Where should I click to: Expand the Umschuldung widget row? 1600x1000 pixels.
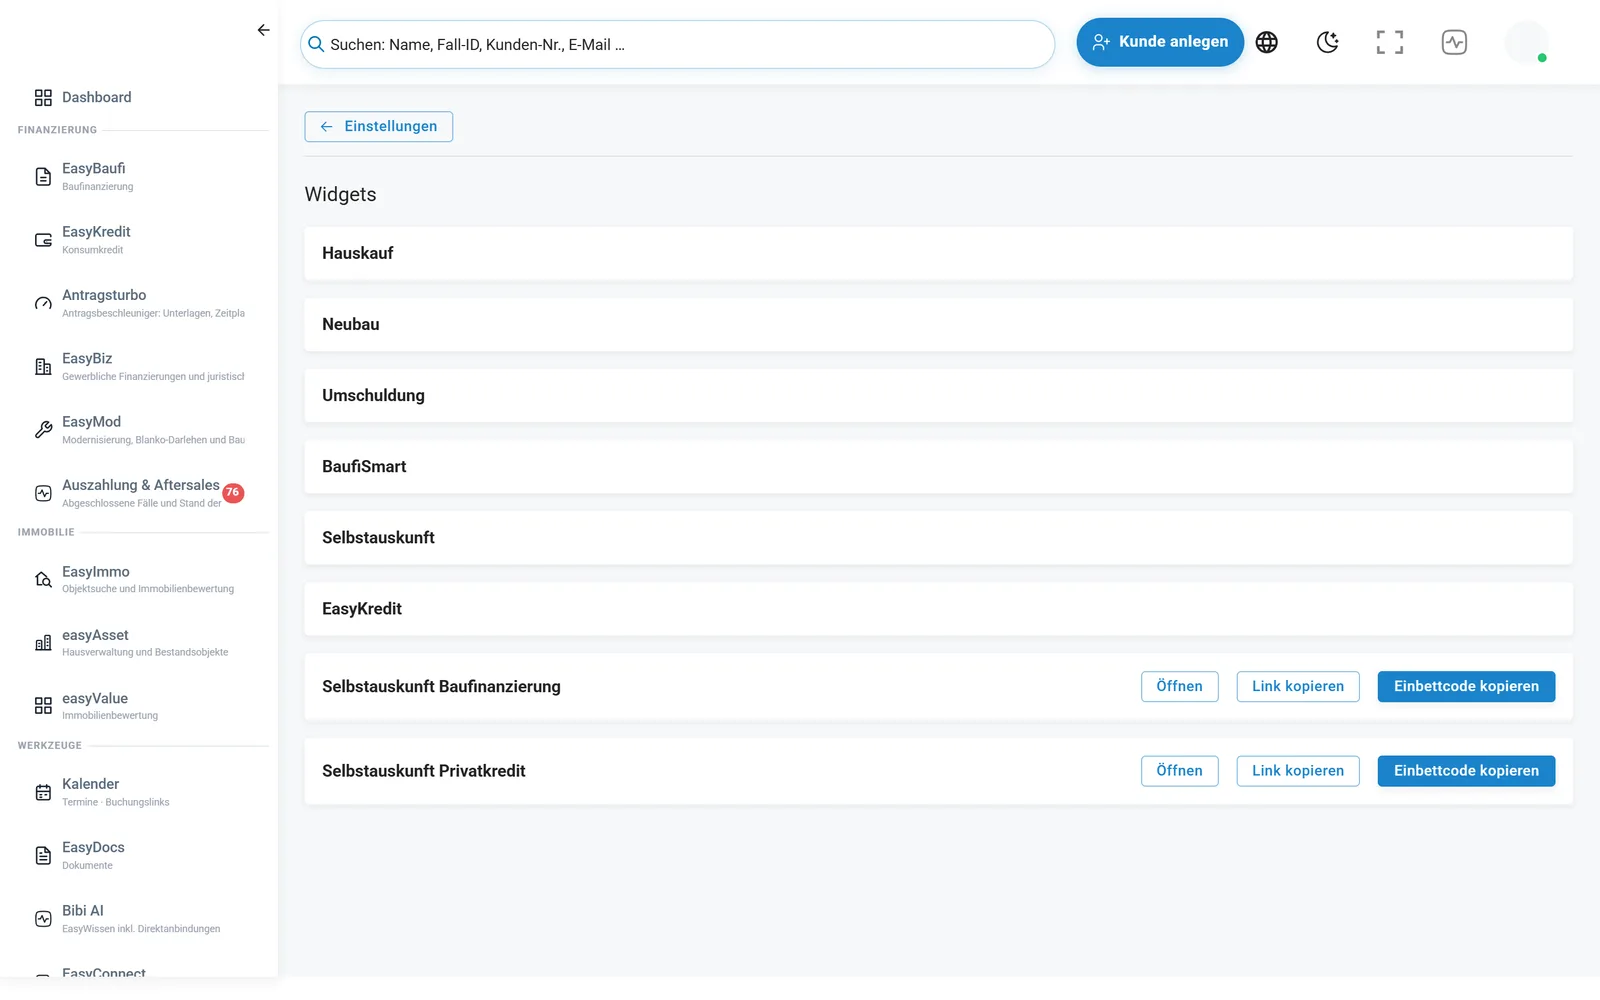click(x=938, y=395)
